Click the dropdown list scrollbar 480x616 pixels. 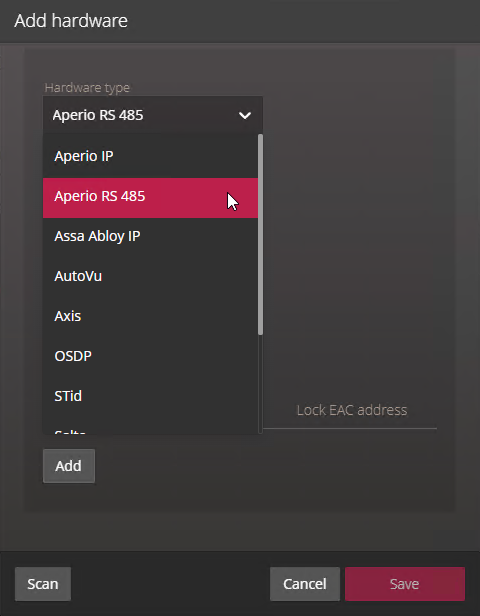(x=260, y=235)
